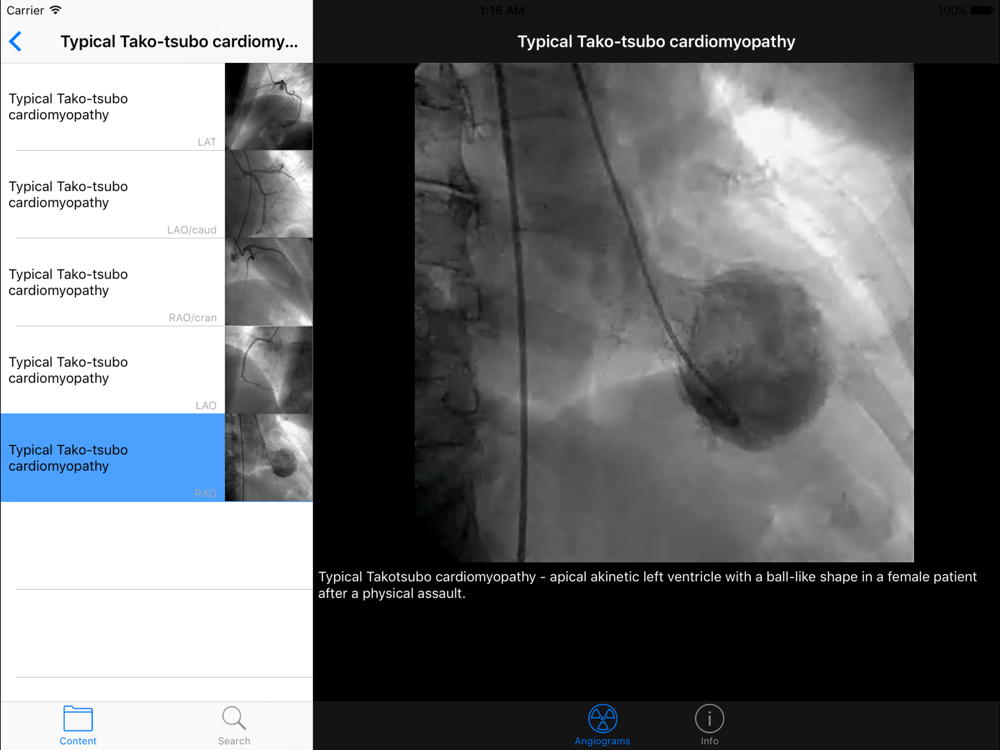Open the LAT view thumbnail
The height and width of the screenshot is (750, 1000).
pyautogui.click(x=269, y=107)
